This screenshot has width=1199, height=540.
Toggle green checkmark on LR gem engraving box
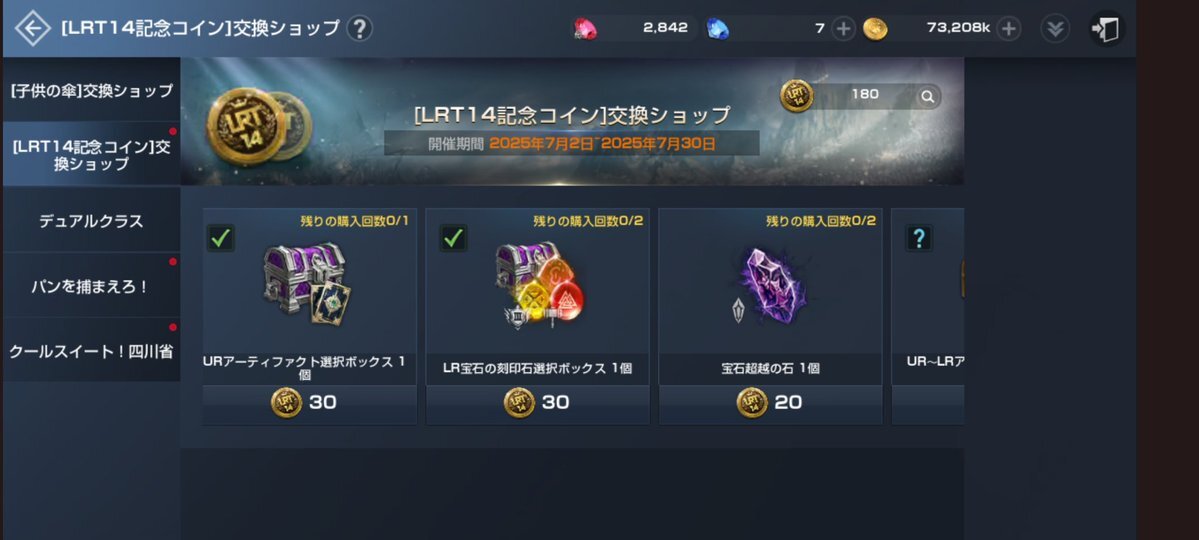(453, 239)
